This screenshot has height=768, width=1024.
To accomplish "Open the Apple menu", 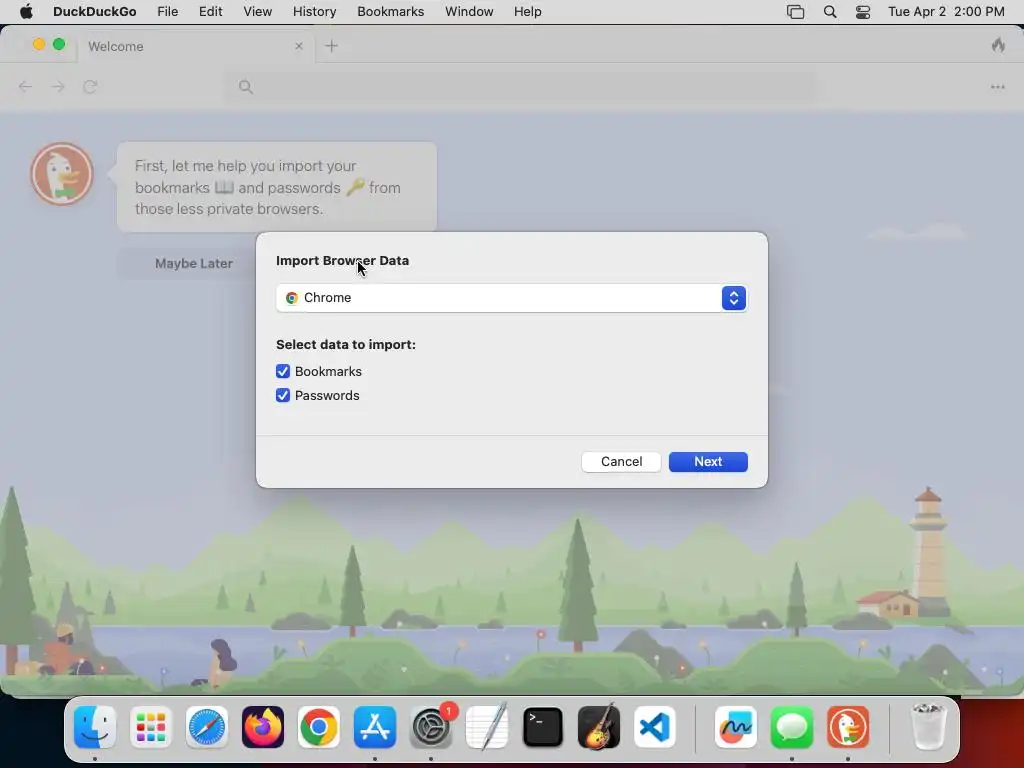I will [26, 12].
